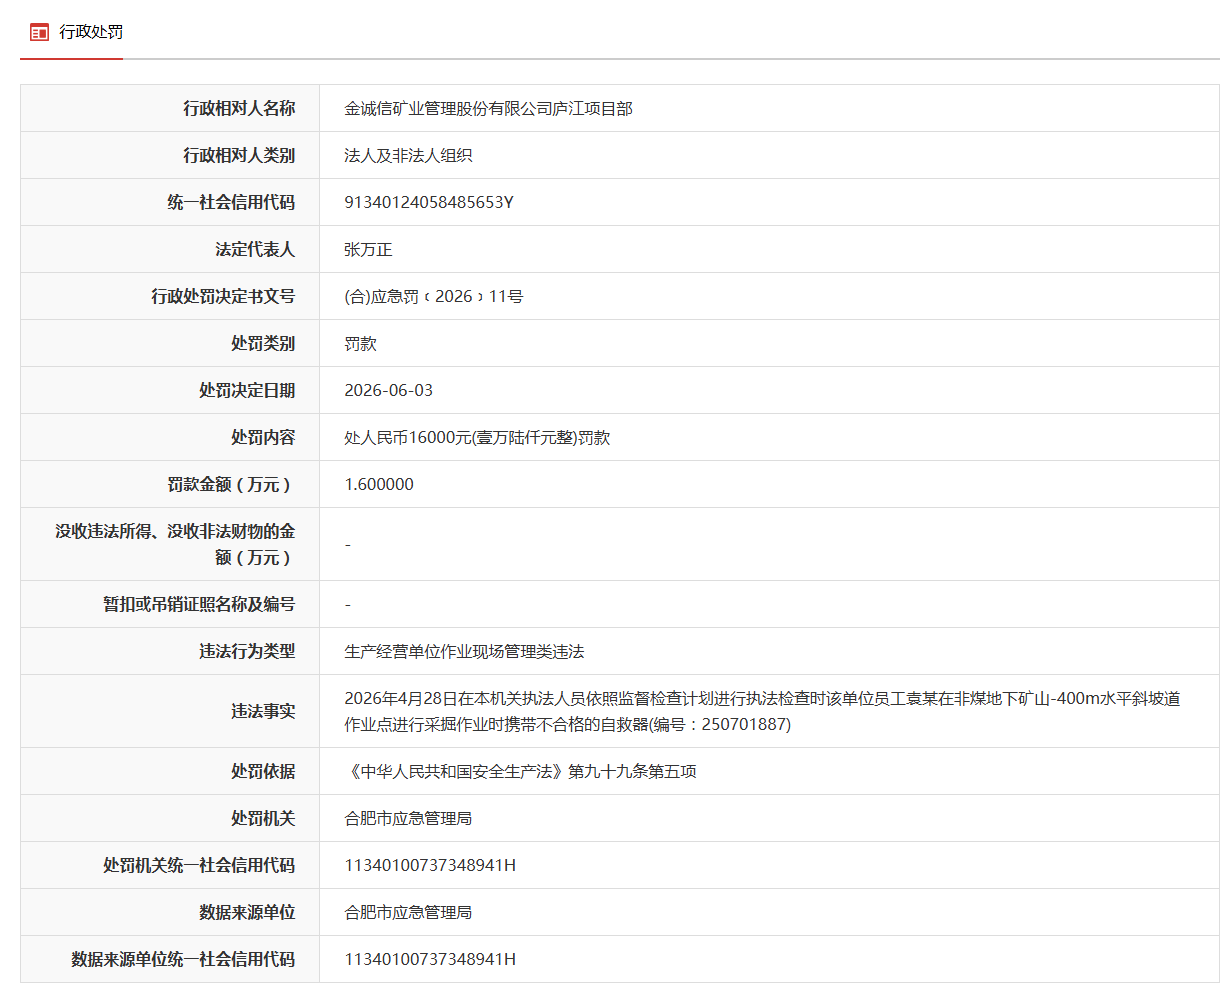Click the 数据来源单位统一社会信用代码 label
The image size is (1227, 1007).
(183, 959)
